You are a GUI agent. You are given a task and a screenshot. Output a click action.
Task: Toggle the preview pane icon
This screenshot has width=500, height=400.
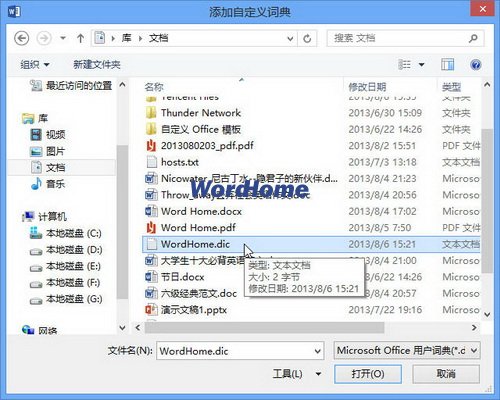click(447, 64)
